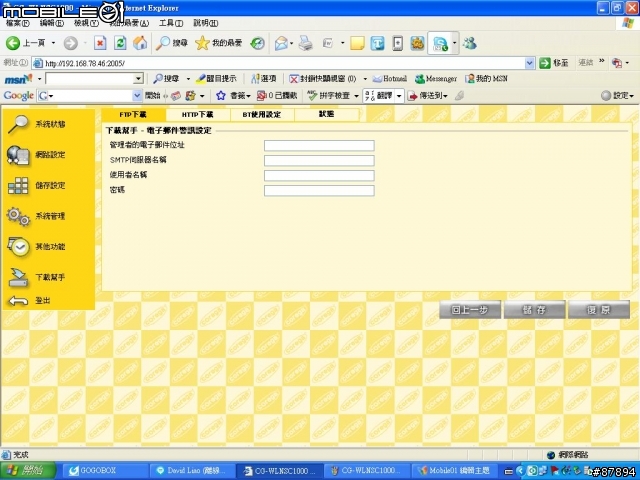Image resolution: width=640 pixels, height=480 pixels.
Task: Open 檔案 menu
Action: 18,23
